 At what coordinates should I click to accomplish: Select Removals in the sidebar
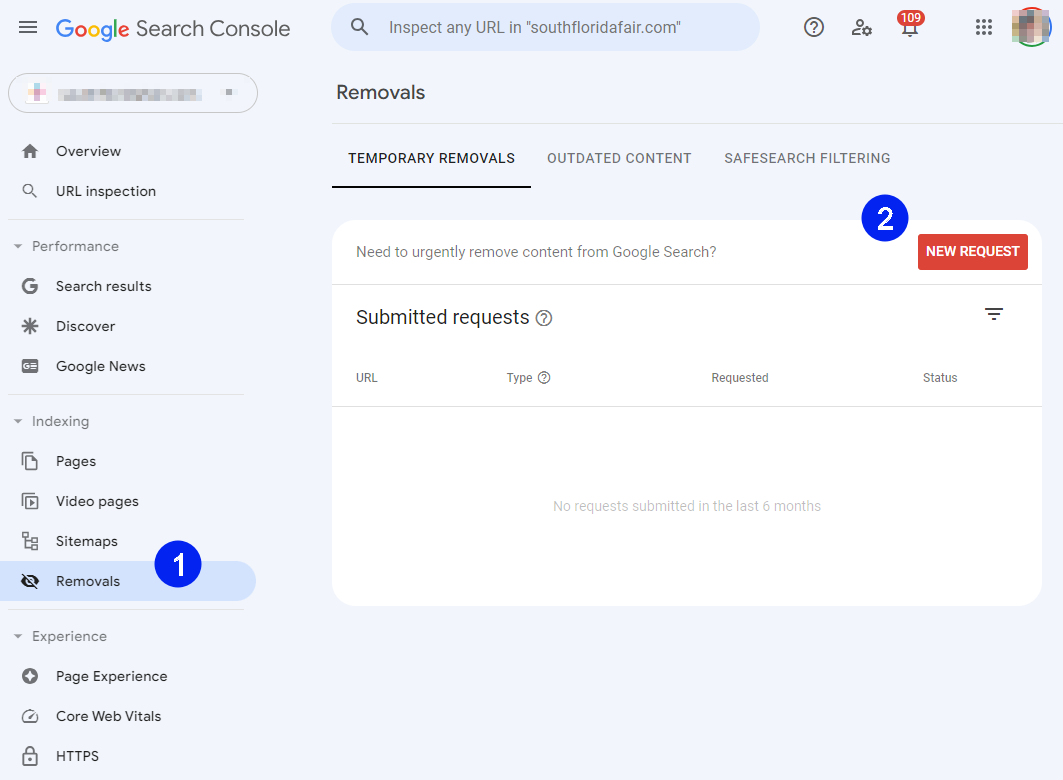(127, 581)
